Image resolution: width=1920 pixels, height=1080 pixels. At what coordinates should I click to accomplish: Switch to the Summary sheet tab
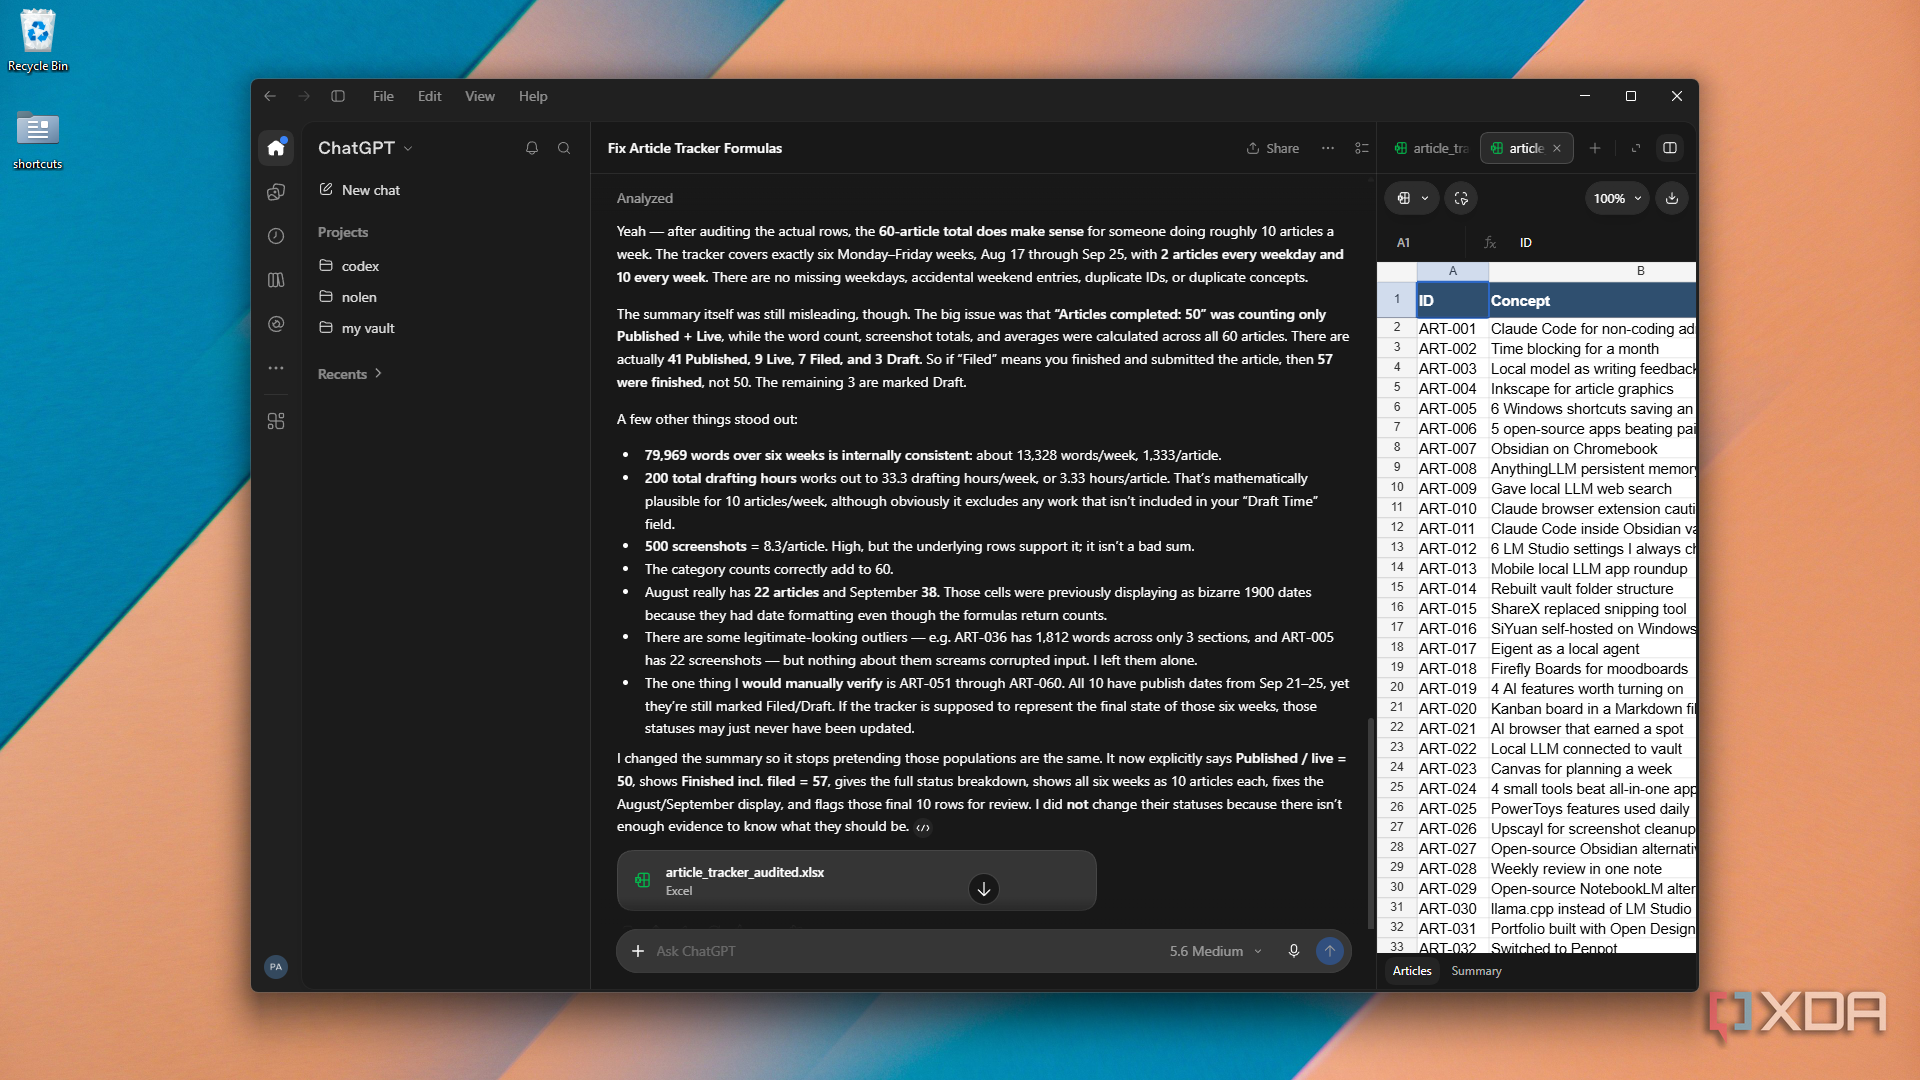[1476, 971]
